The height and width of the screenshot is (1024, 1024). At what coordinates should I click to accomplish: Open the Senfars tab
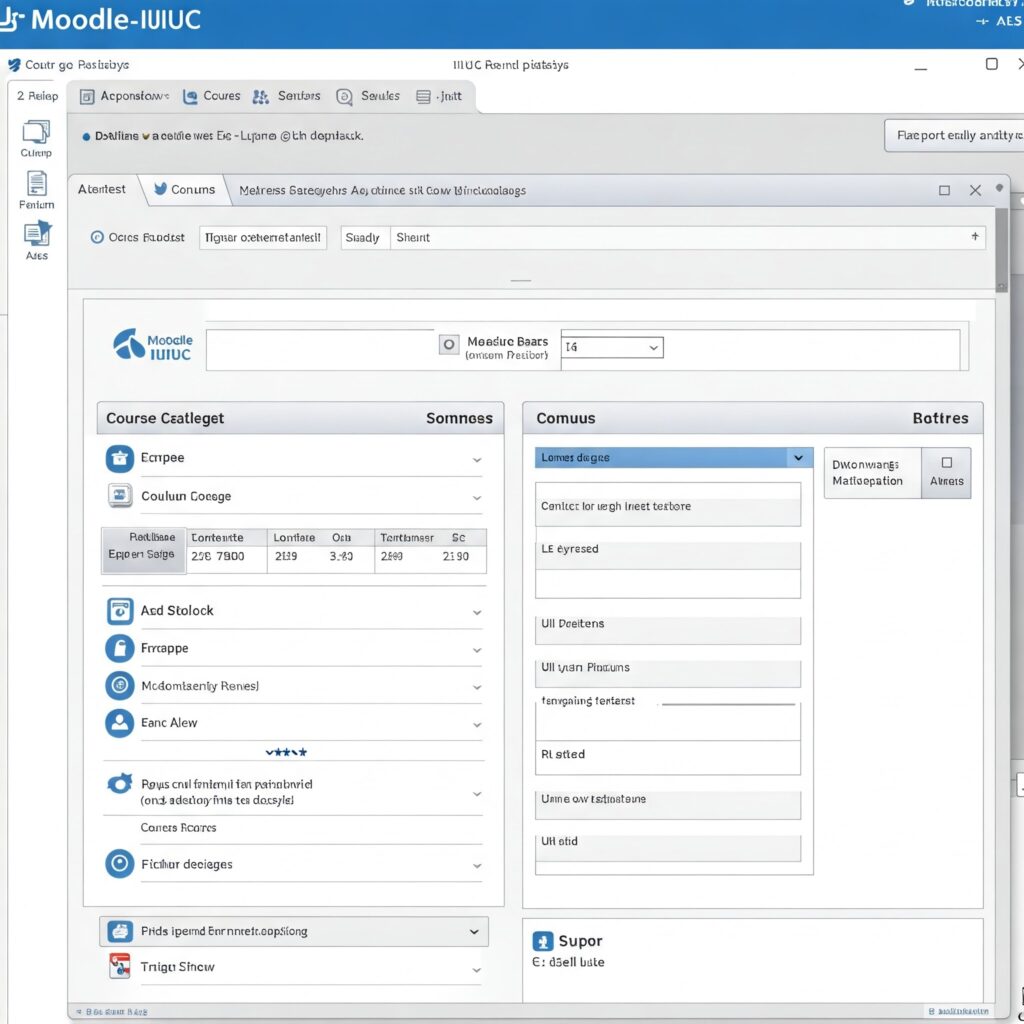[287, 97]
